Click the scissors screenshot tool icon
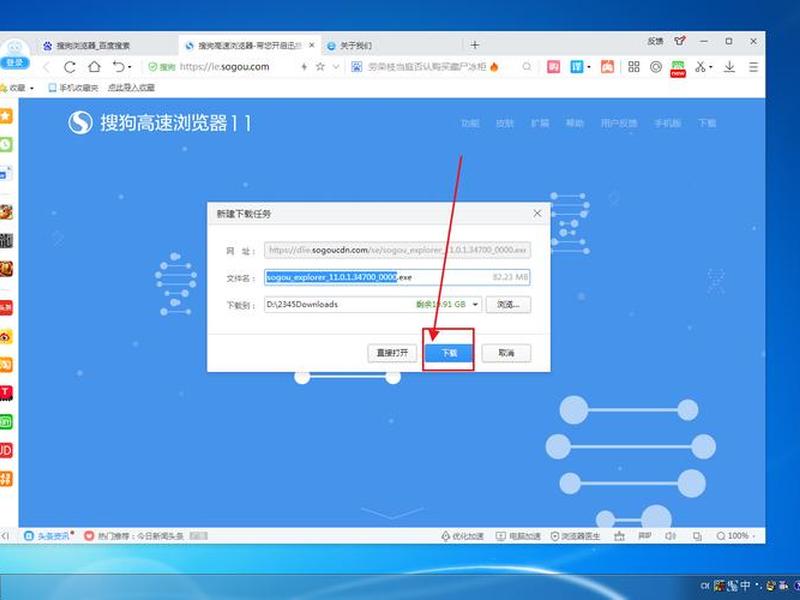The image size is (800, 600). tap(701, 67)
